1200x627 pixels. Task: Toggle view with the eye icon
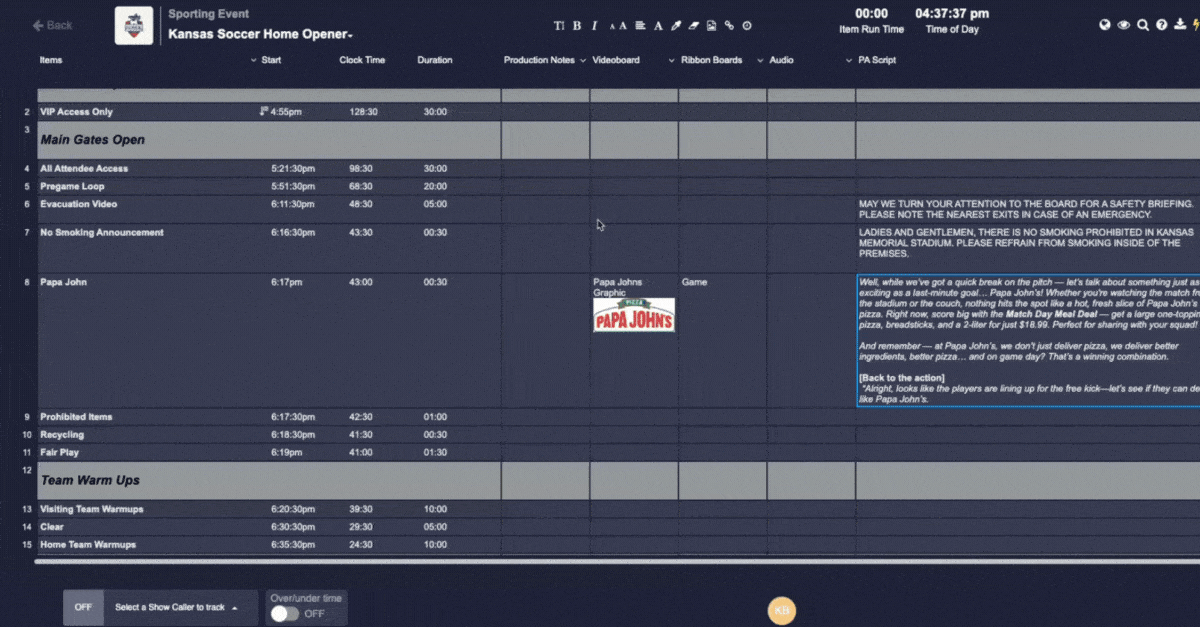(x=1124, y=25)
